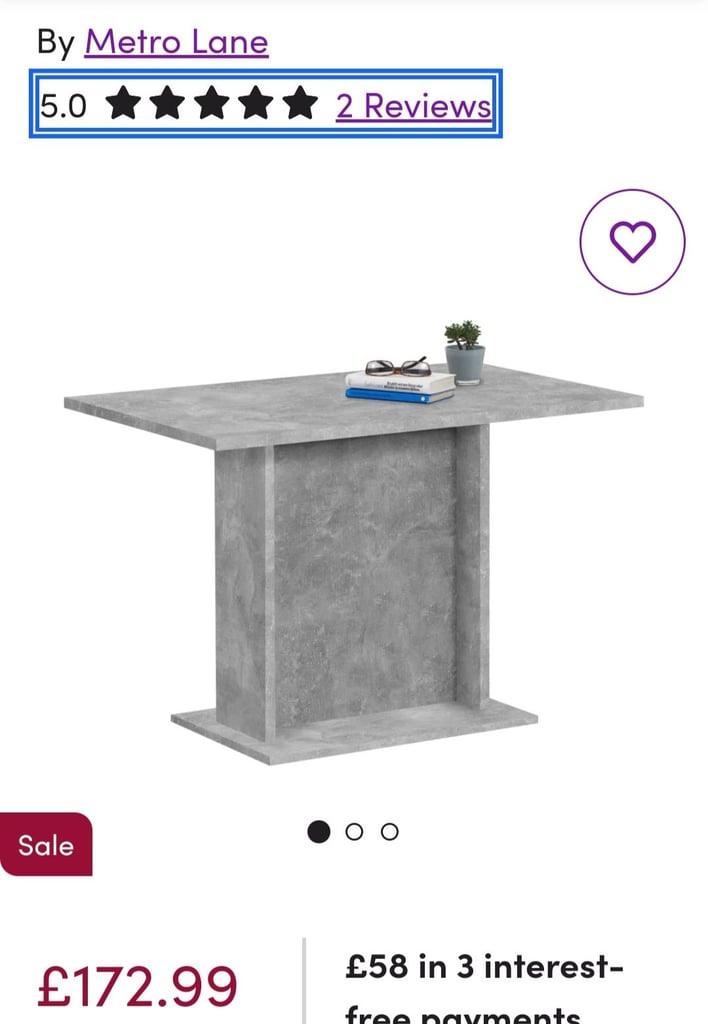Click the third rating star
Screen dimensions: 708x1024
point(212,103)
